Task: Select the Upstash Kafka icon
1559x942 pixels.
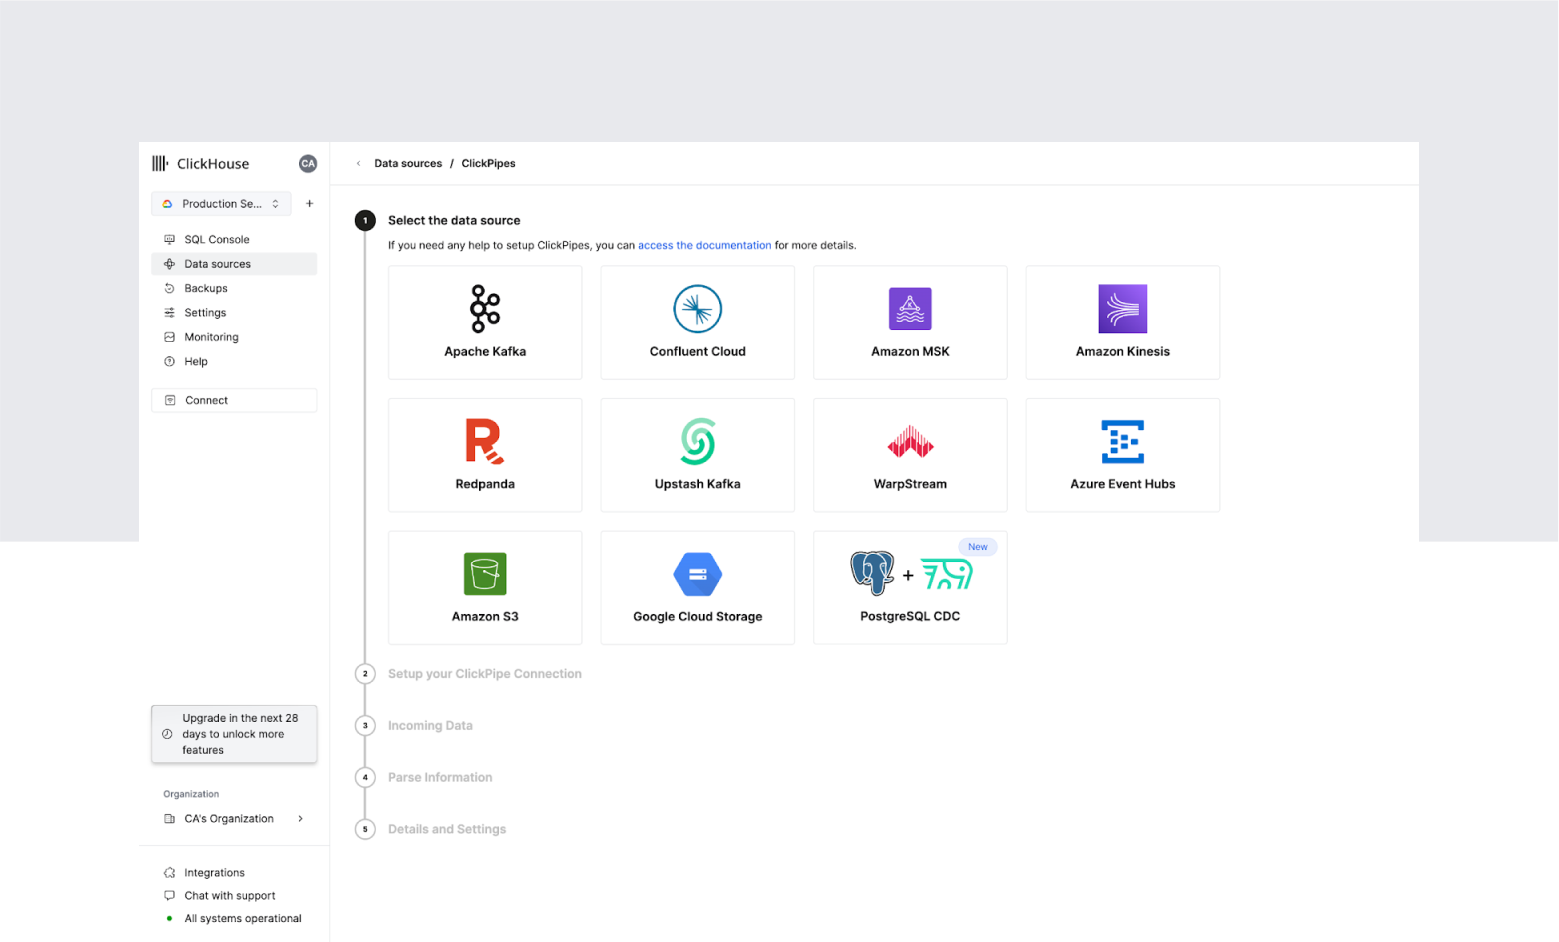Action: [x=697, y=441]
